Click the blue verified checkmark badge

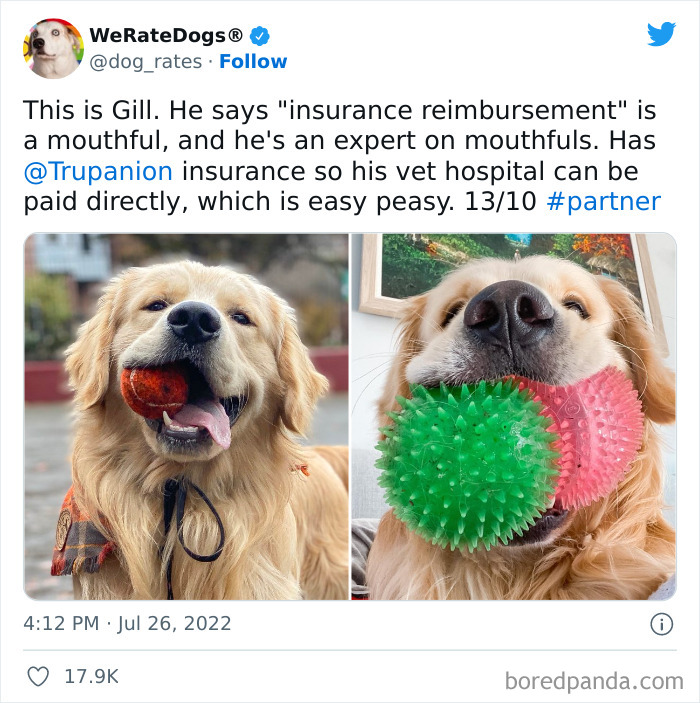(260, 36)
